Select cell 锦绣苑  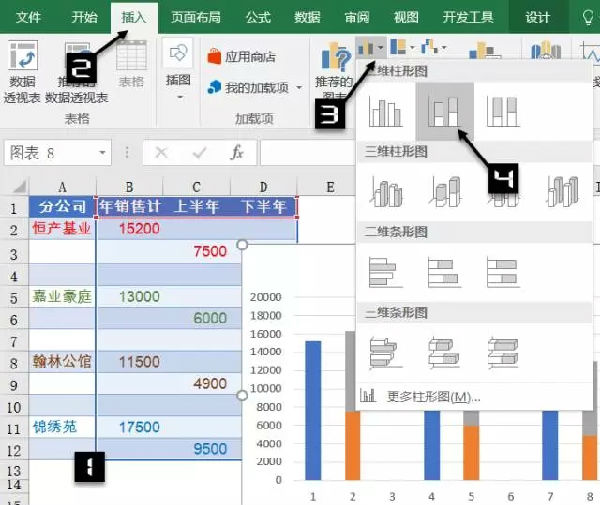pos(62,427)
